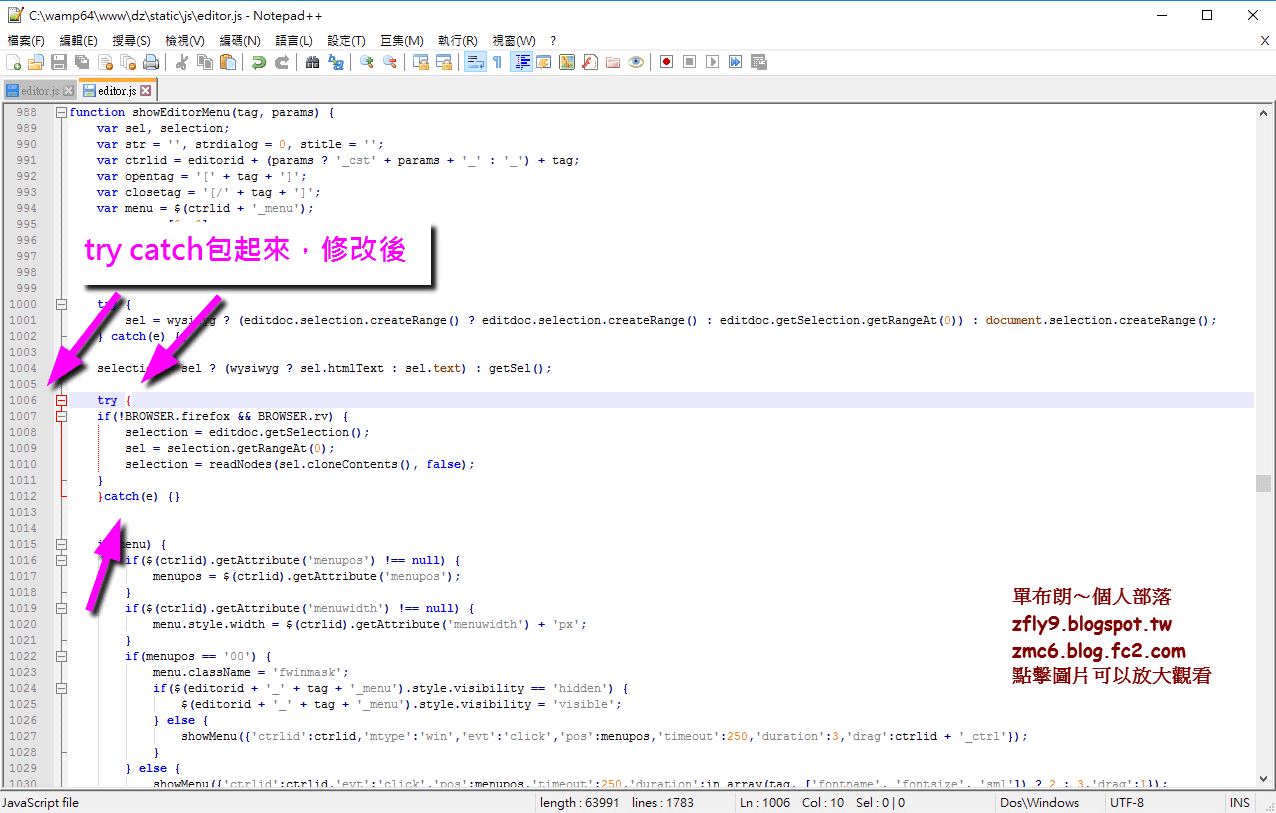Screen dimensions: 1276x813
Task: Open the 編輯(E) menu
Action: pyautogui.click(x=79, y=40)
